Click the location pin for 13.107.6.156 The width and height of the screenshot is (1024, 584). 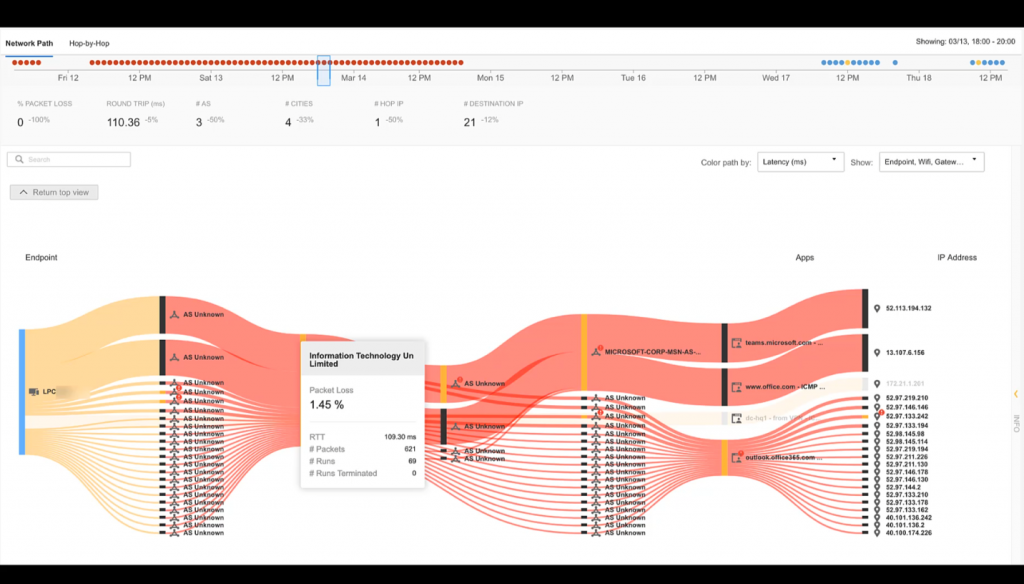tap(877, 353)
